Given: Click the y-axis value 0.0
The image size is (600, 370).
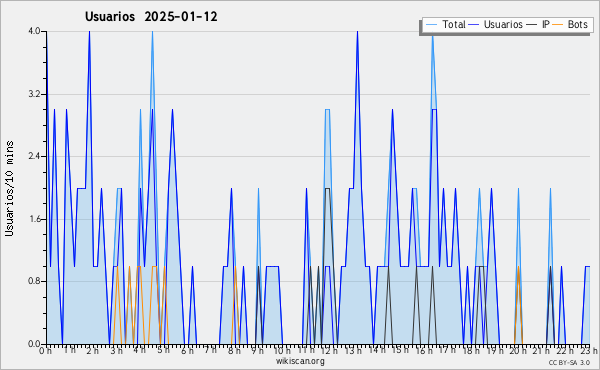Looking at the screenshot, I should [34, 344].
